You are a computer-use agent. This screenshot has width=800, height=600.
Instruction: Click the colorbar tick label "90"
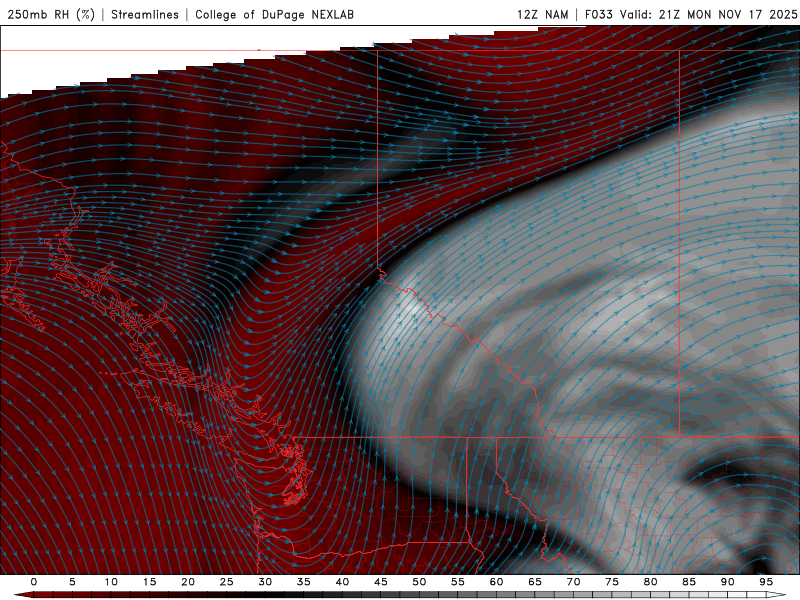click(x=727, y=582)
